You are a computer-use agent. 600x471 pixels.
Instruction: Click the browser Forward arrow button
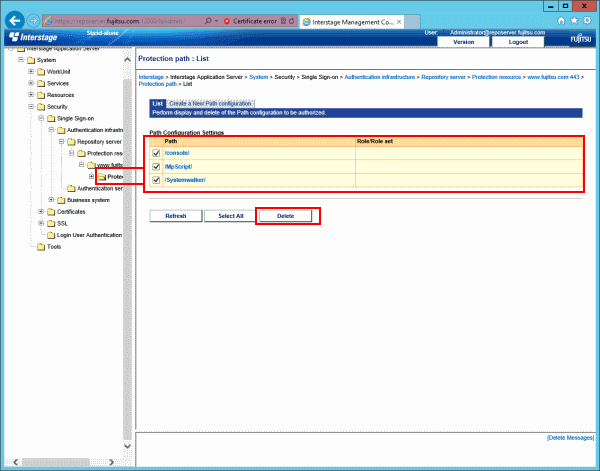click(34, 21)
